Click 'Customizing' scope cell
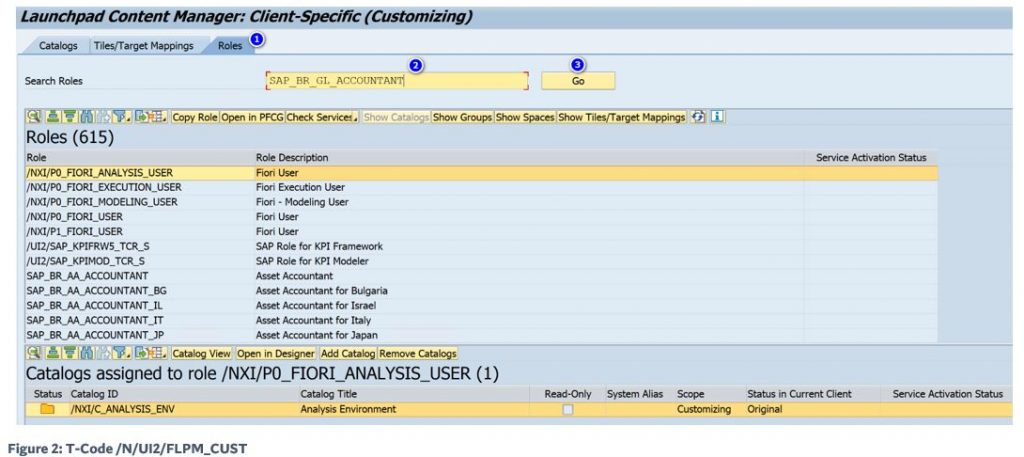1024x457 pixels. click(x=704, y=409)
